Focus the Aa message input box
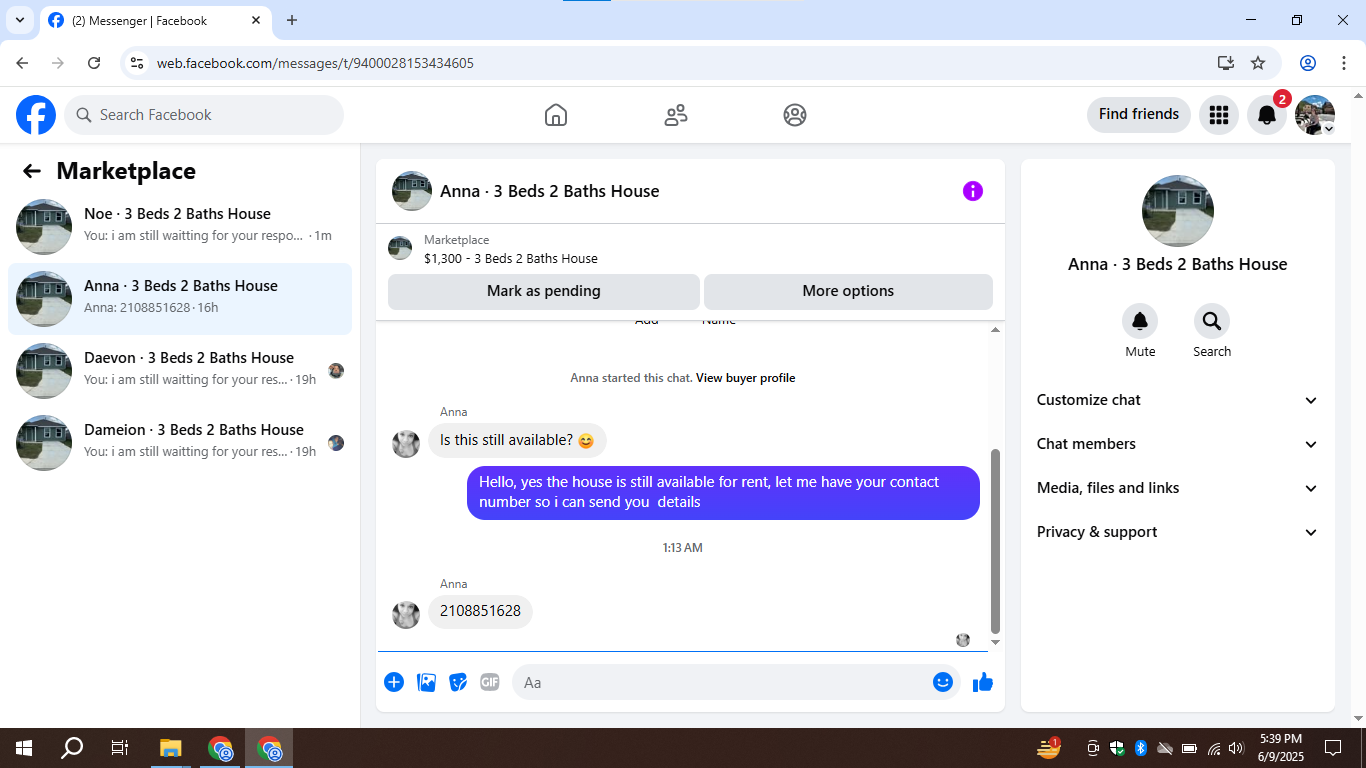Viewport: 1366px width, 768px height. pos(722,682)
